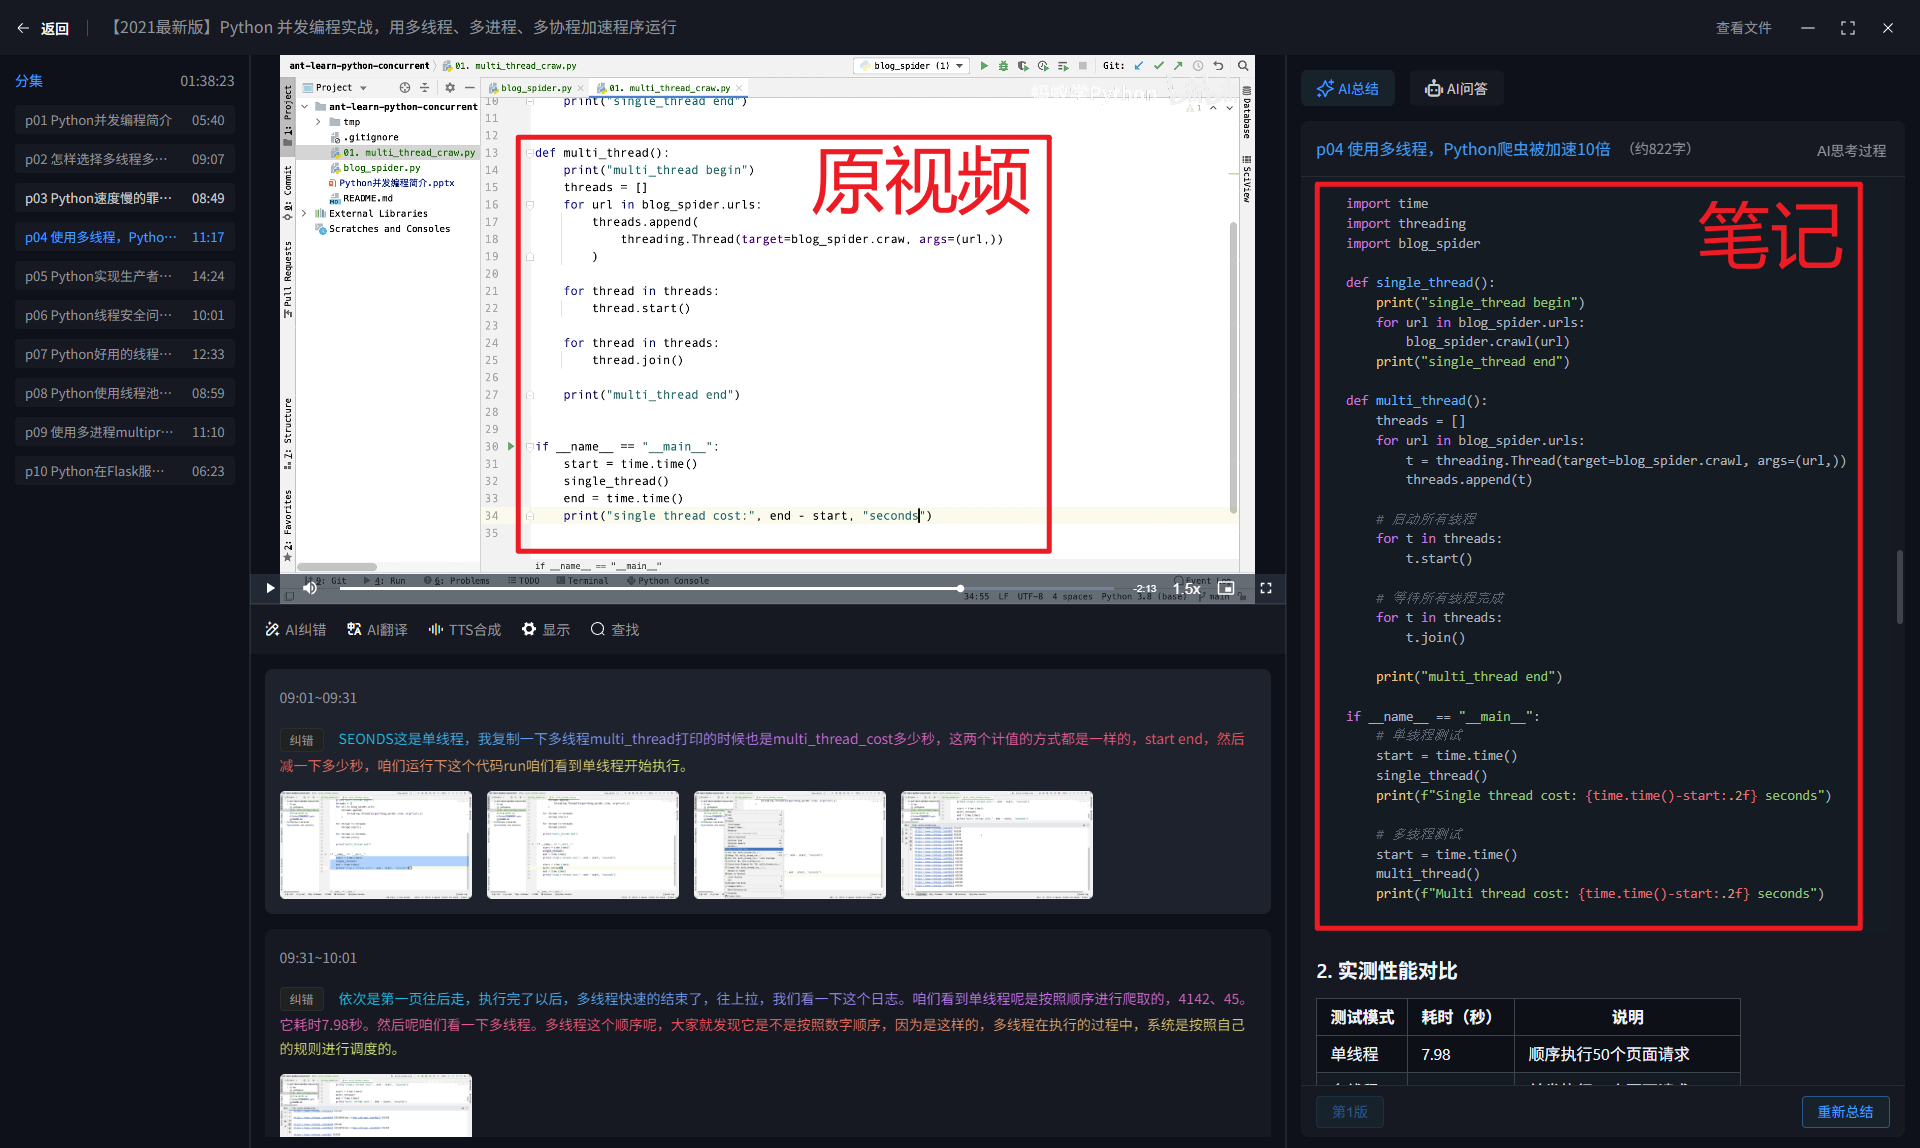
Task: Select episode p06 Python线程安全问
Action: [x=125, y=315]
